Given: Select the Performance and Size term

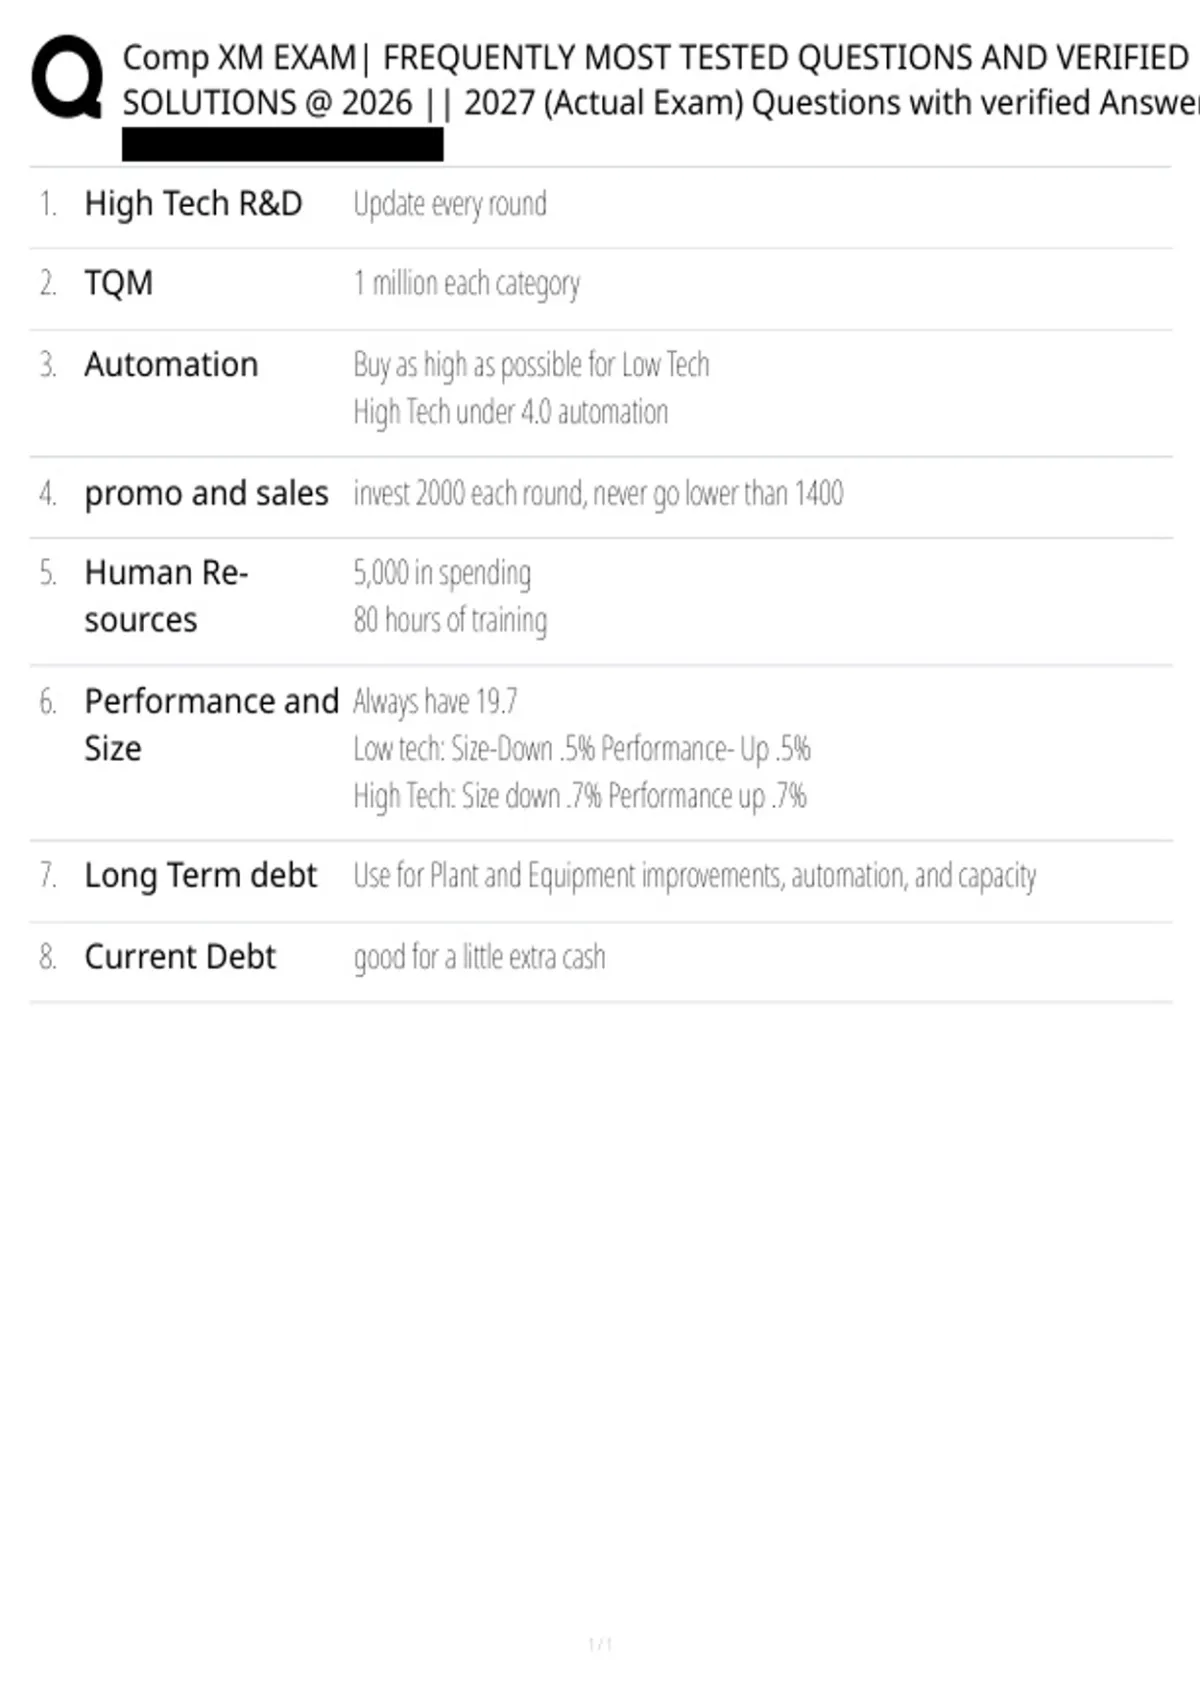Looking at the screenshot, I should click(211, 725).
